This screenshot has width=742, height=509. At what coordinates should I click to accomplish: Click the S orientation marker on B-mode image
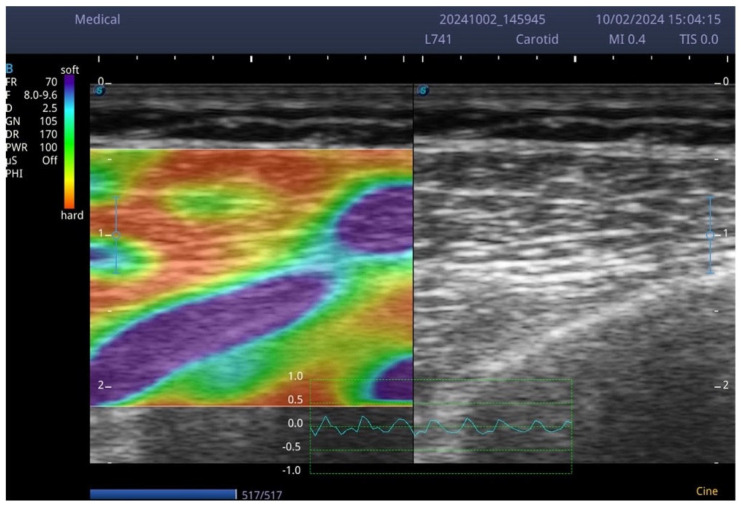tap(423, 90)
